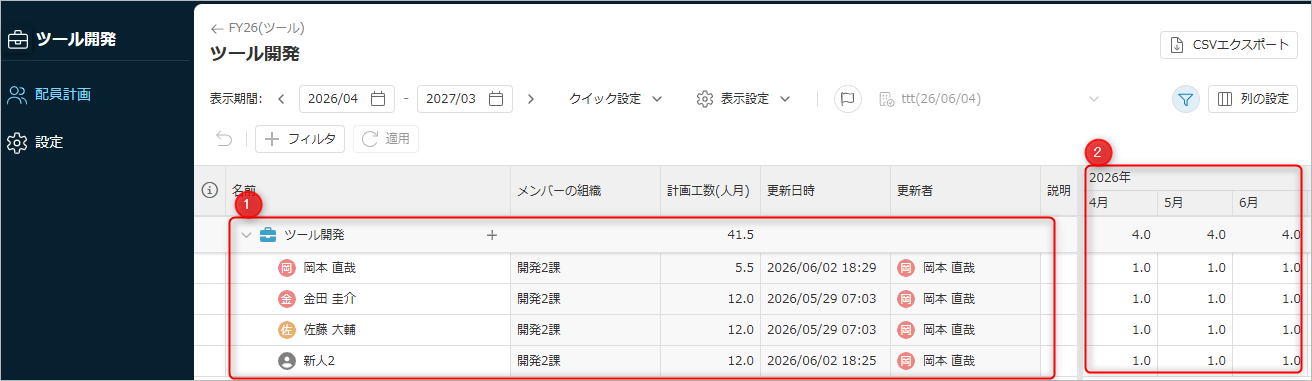Click total planned effort 41.5
The image size is (1312, 381).
[740, 235]
